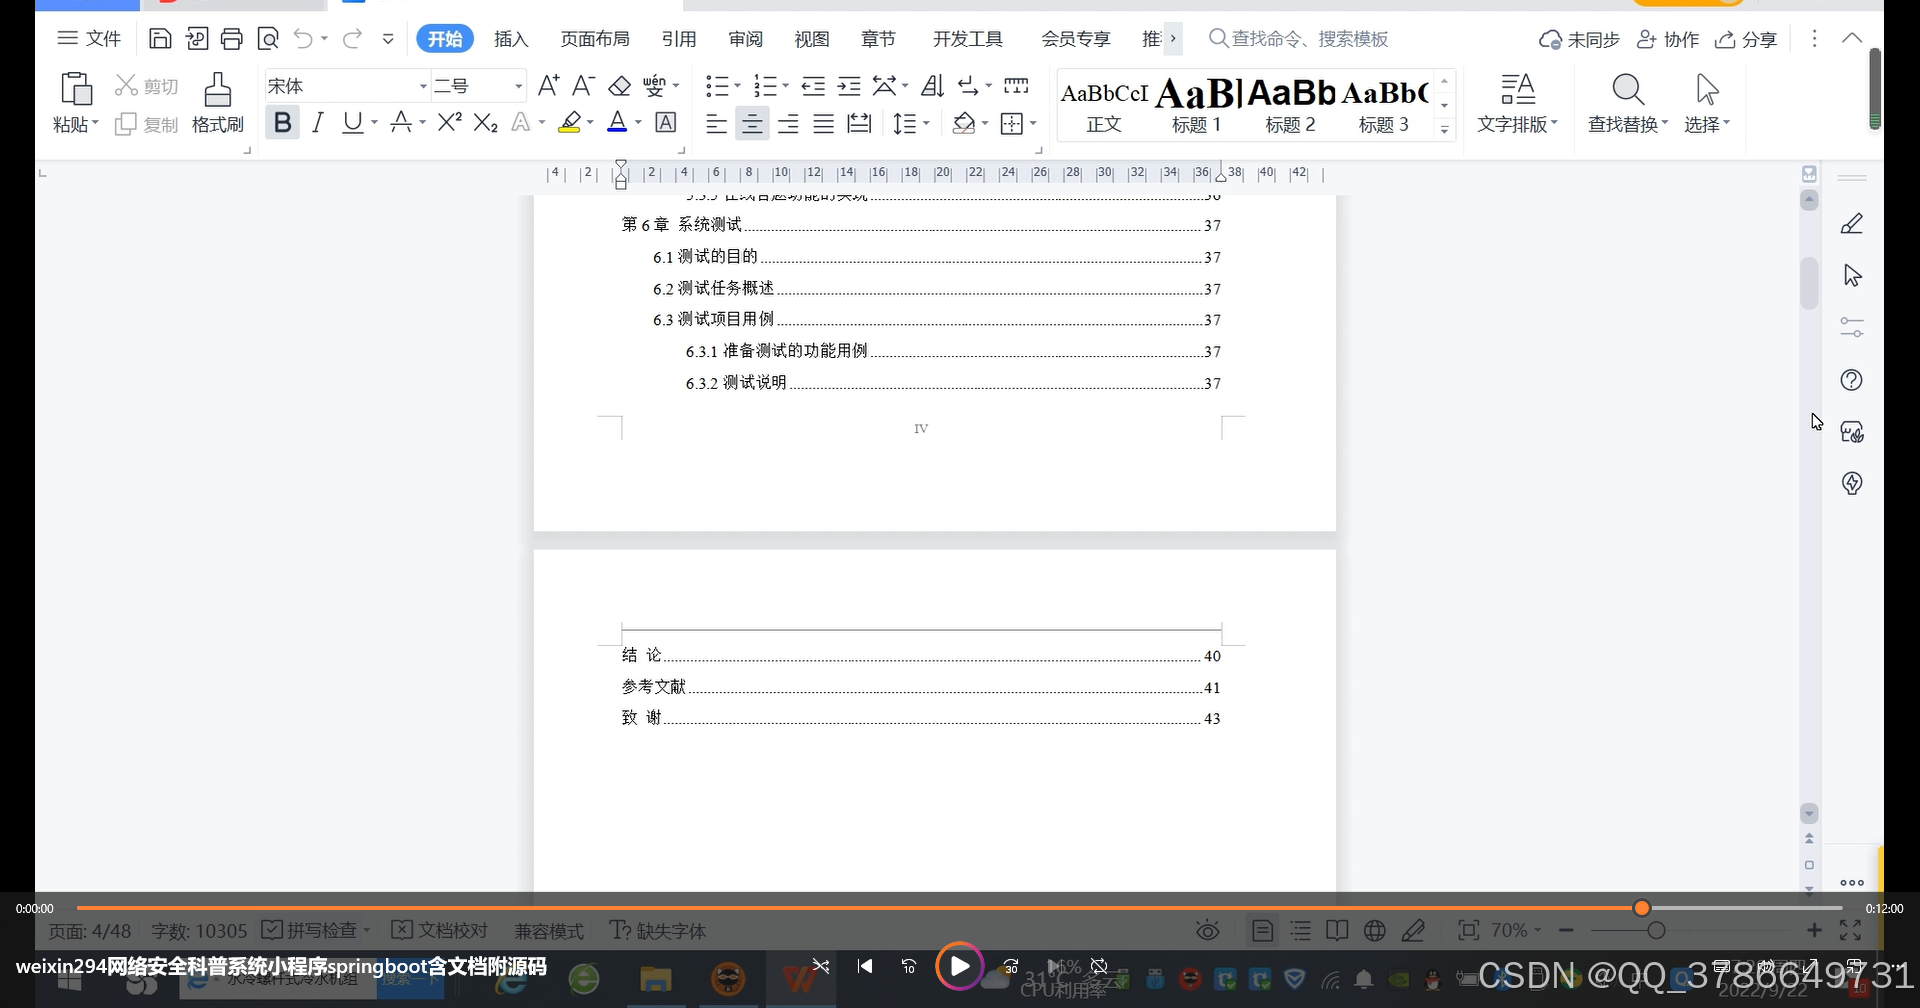Apply Superscript formatting
The height and width of the screenshot is (1008, 1920).
[450, 122]
